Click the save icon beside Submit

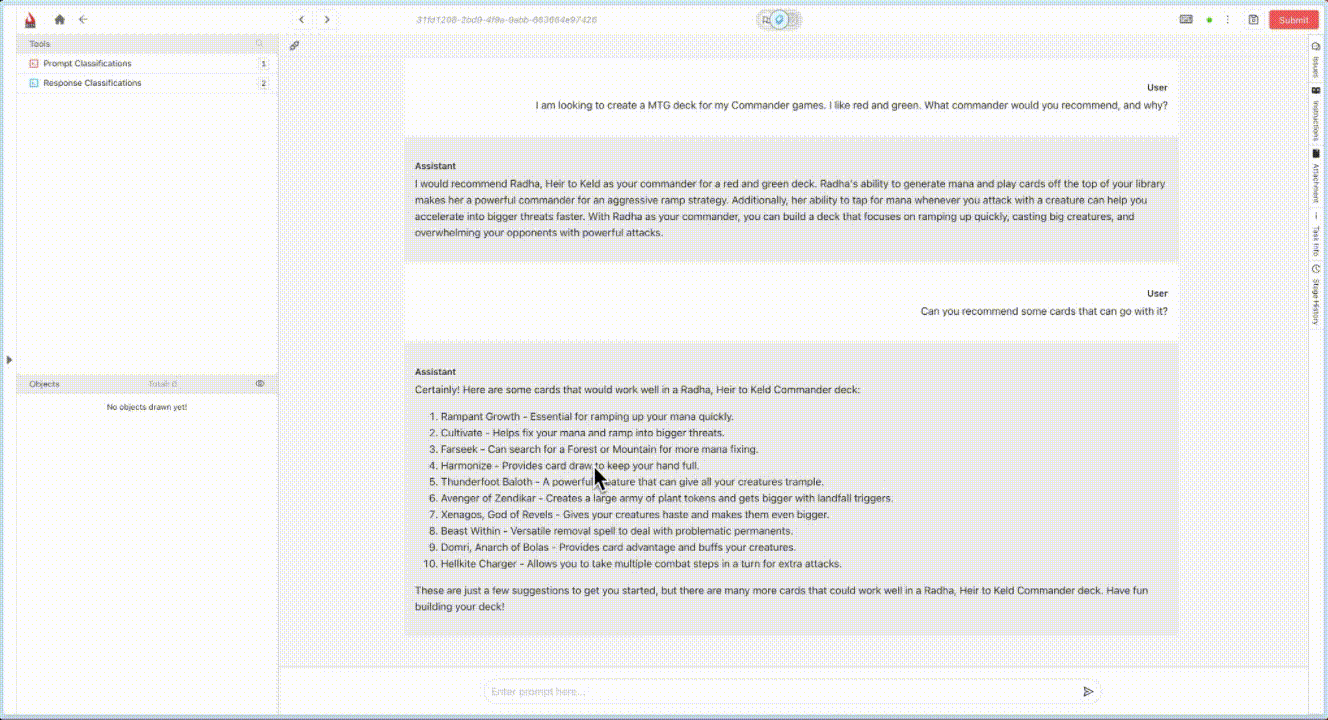tap(1253, 20)
